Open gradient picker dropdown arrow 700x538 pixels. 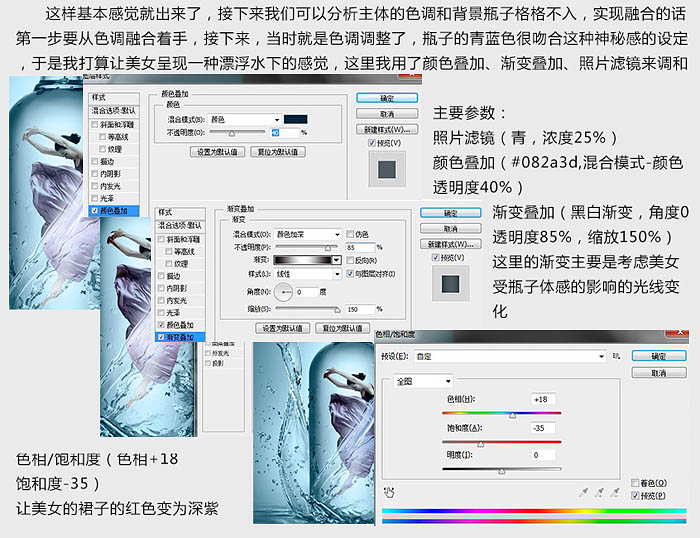click(337, 260)
